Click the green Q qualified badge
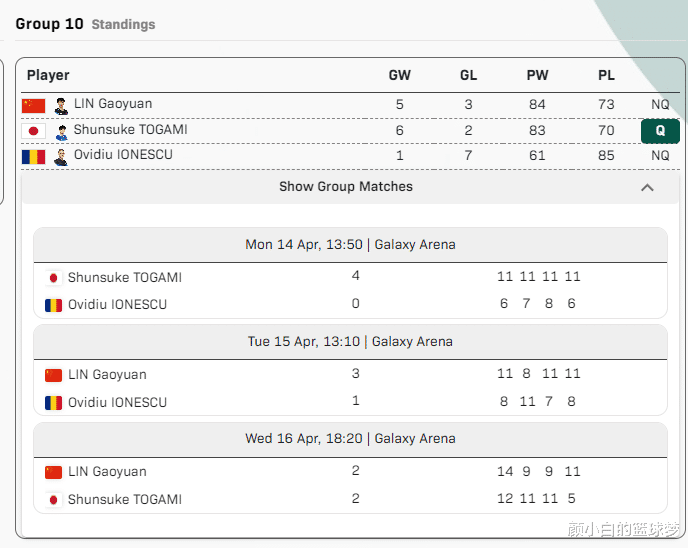Image resolution: width=688 pixels, height=548 pixels. tap(660, 131)
